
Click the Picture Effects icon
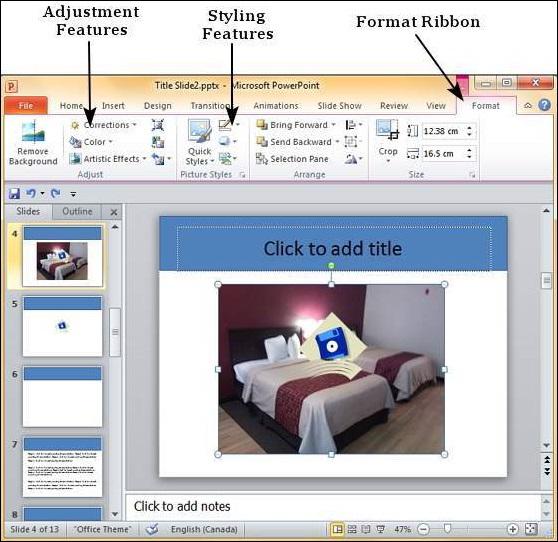(x=225, y=141)
